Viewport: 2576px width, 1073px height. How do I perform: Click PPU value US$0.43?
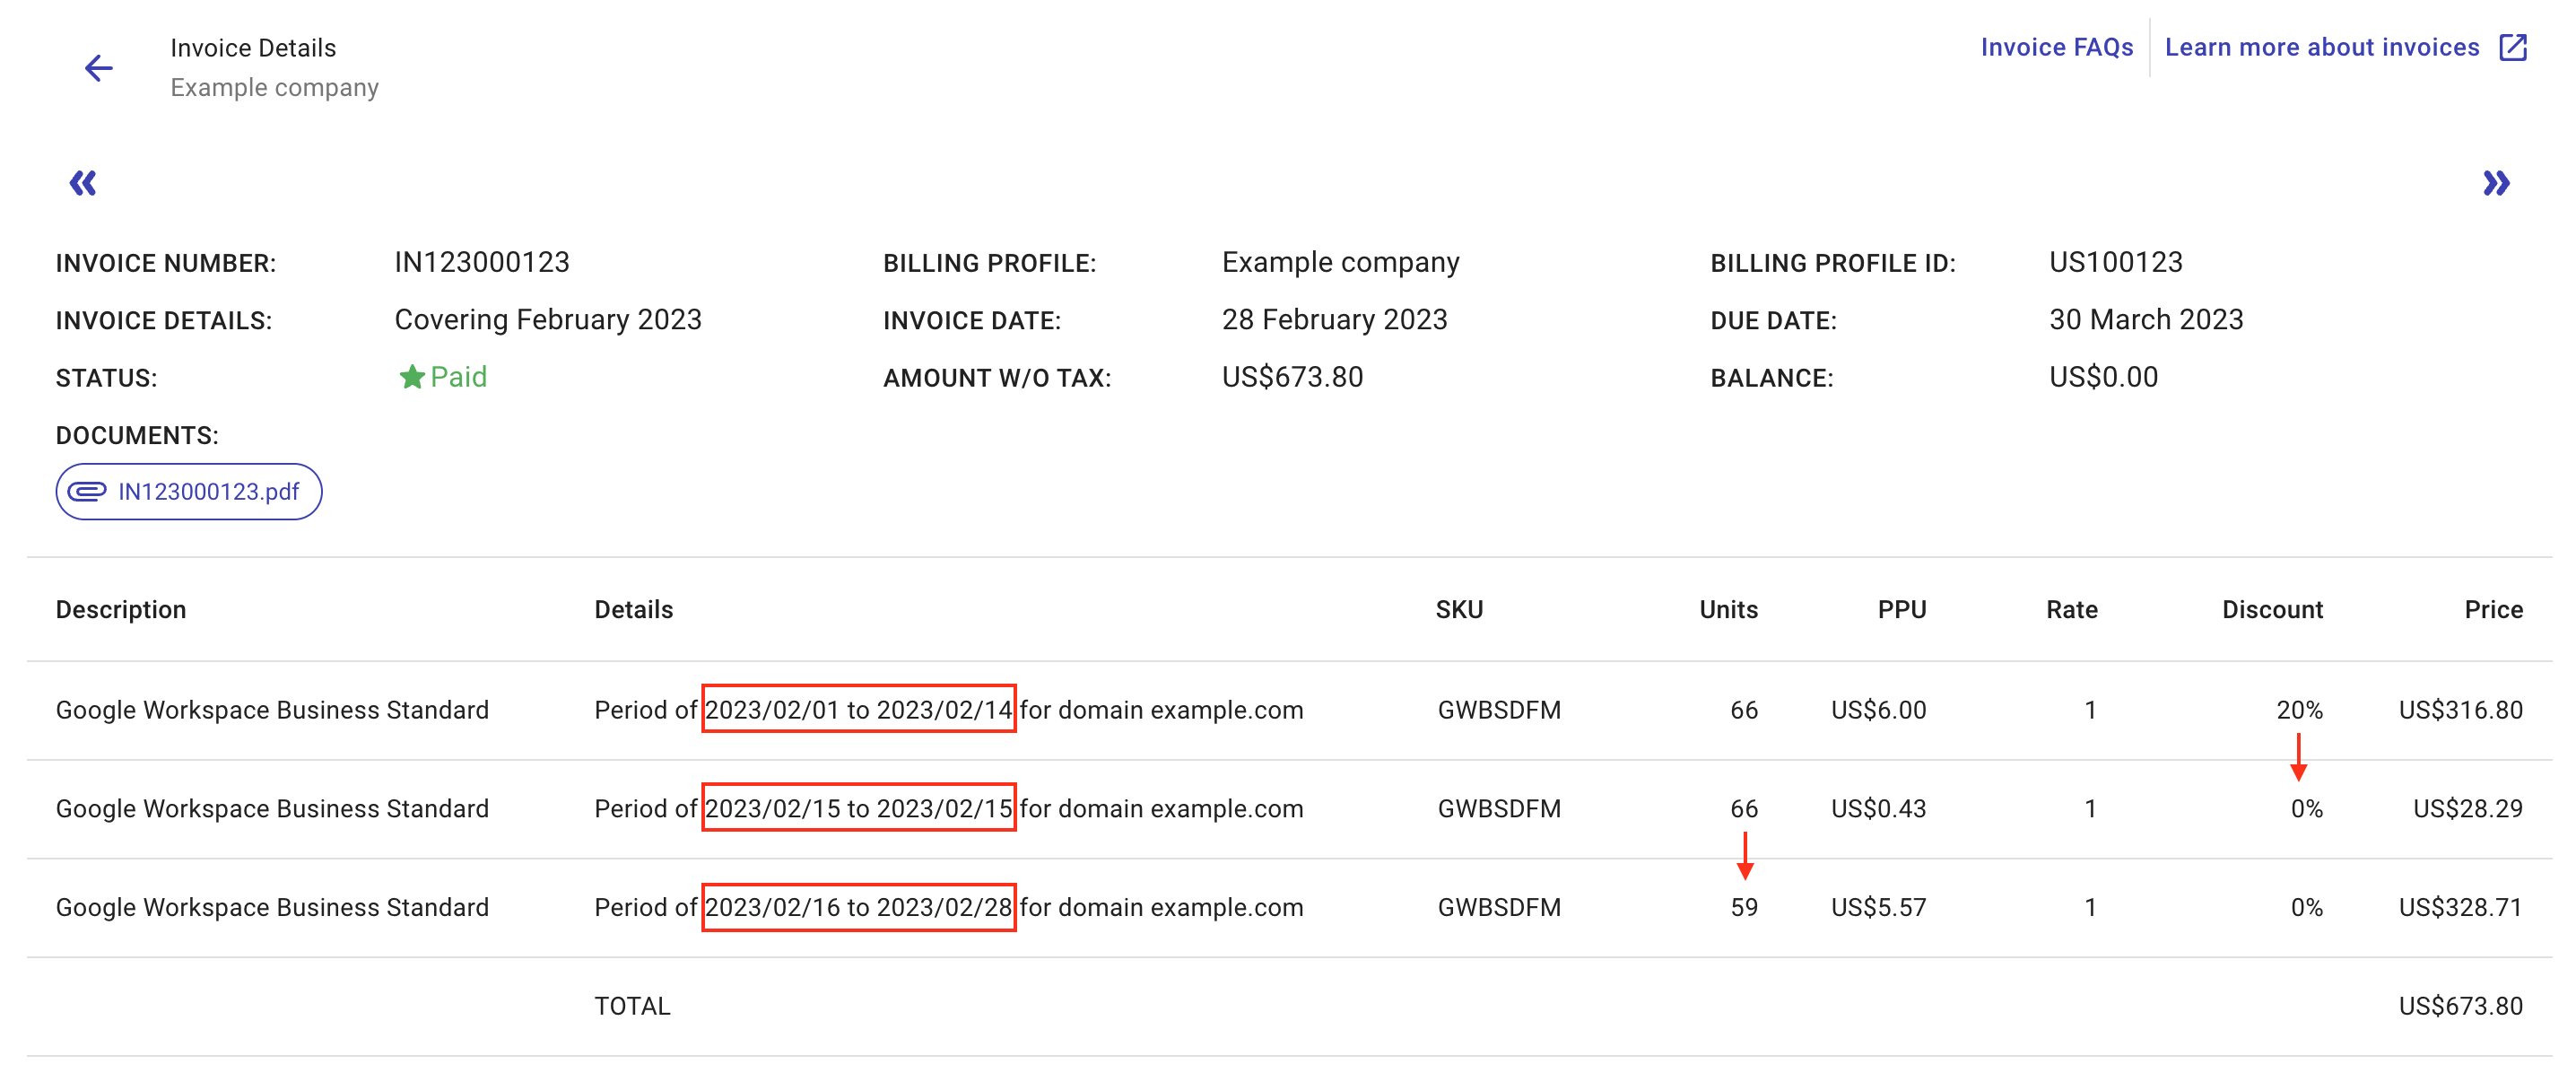coord(1878,808)
